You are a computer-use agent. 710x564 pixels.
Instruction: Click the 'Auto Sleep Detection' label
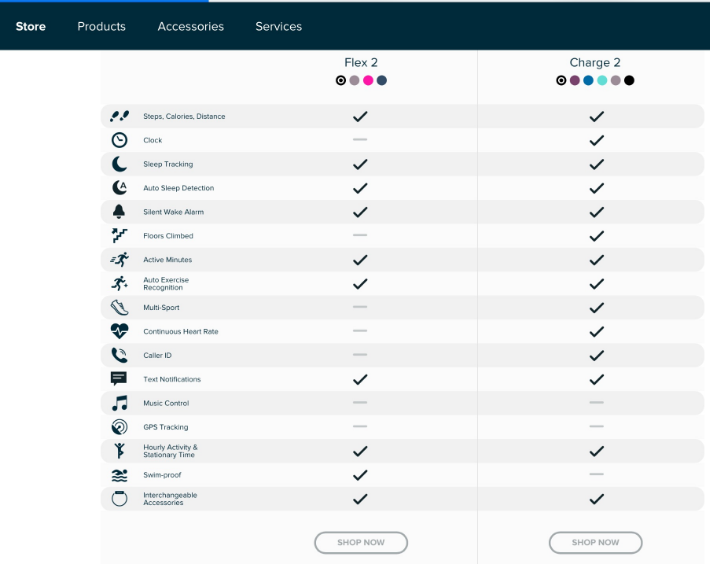[x=178, y=188]
